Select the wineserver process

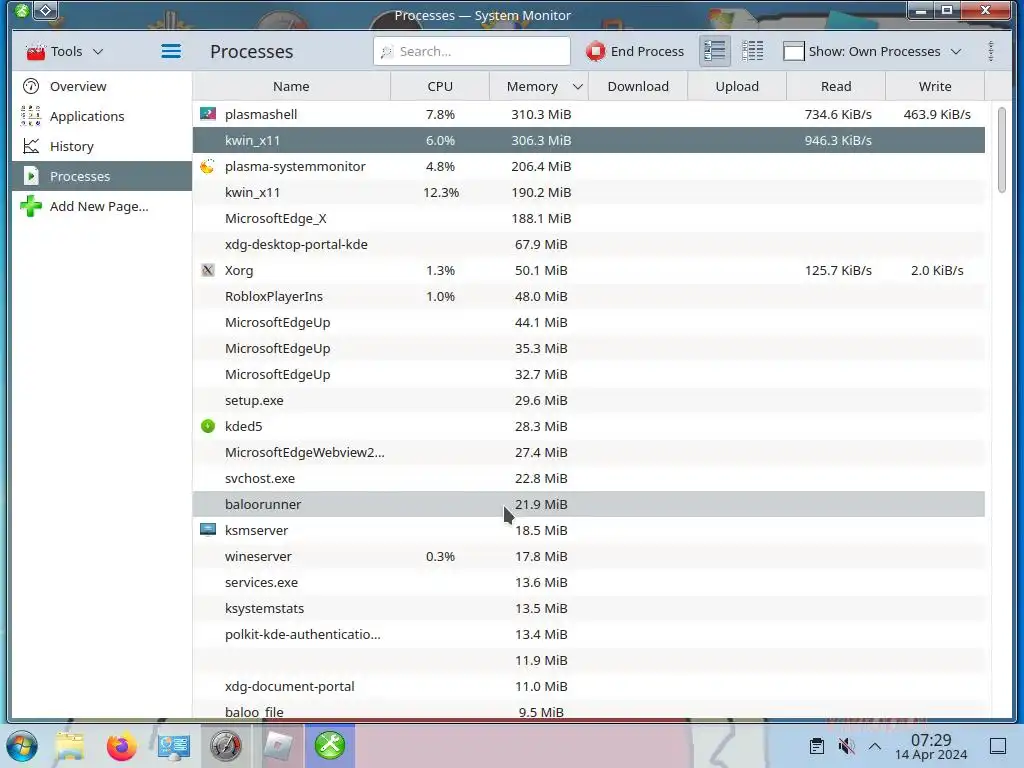(588, 556)
